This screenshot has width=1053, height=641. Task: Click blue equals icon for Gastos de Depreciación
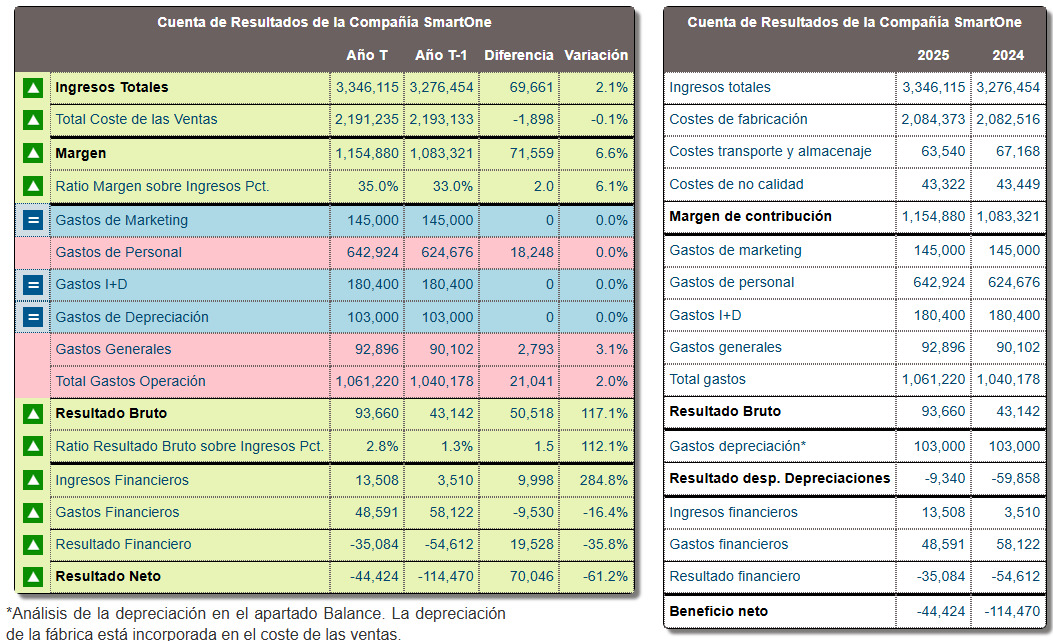coord(33,317)
